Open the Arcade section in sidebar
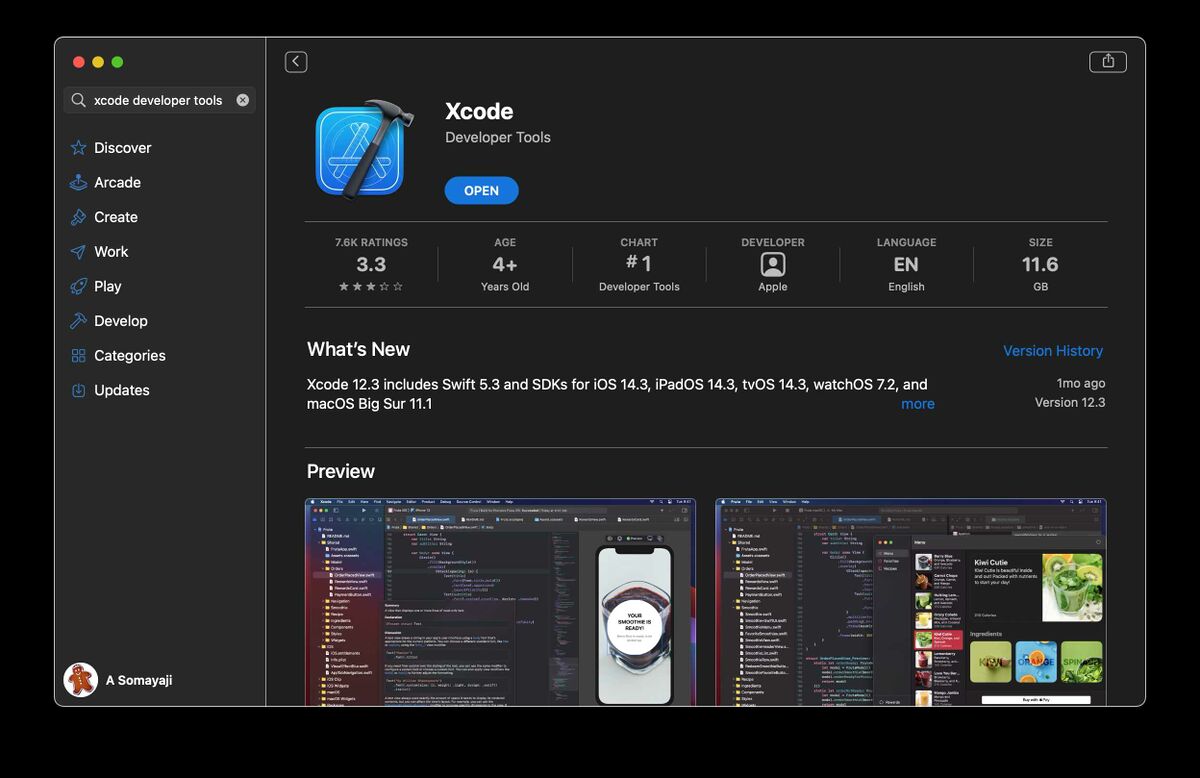The width and height of the screenshot is (1200, 778). pyautogui.click(x=117, y=182)
